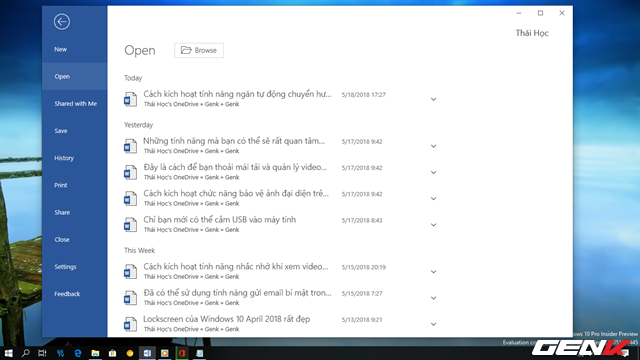
Task: Expand options for 'Đã có thể sử dụng tính năng gửi email' file
Action: (433, 298)
